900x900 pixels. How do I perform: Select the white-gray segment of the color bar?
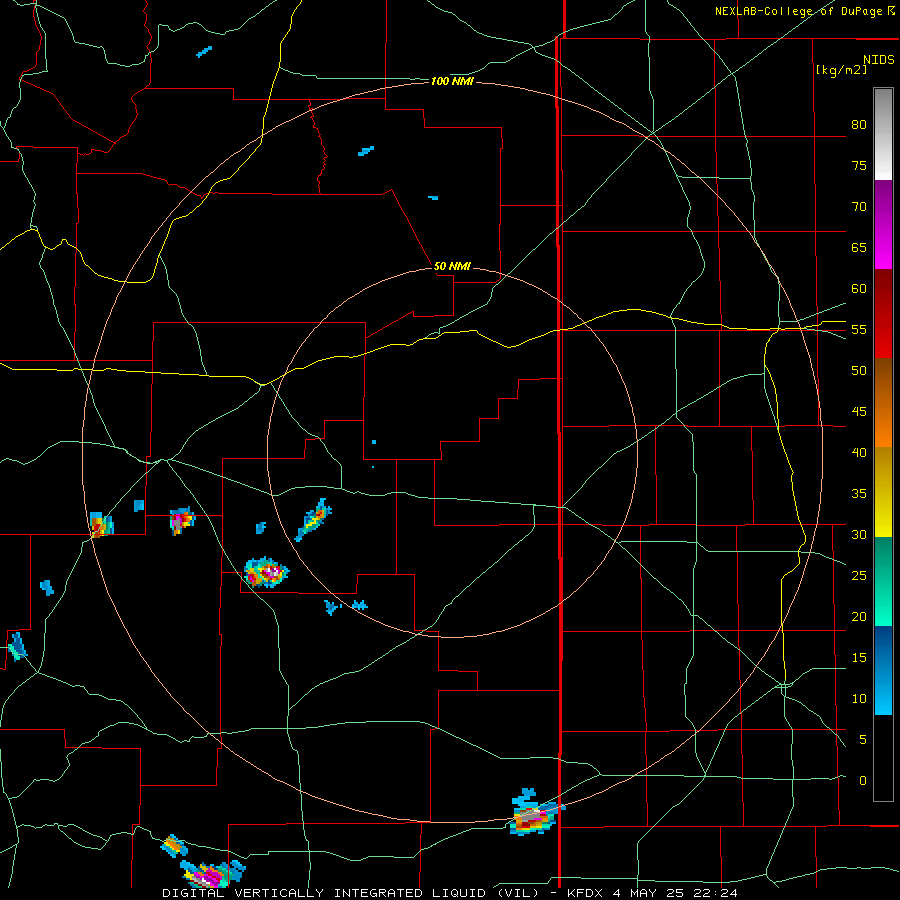click(x=883, y=134)
